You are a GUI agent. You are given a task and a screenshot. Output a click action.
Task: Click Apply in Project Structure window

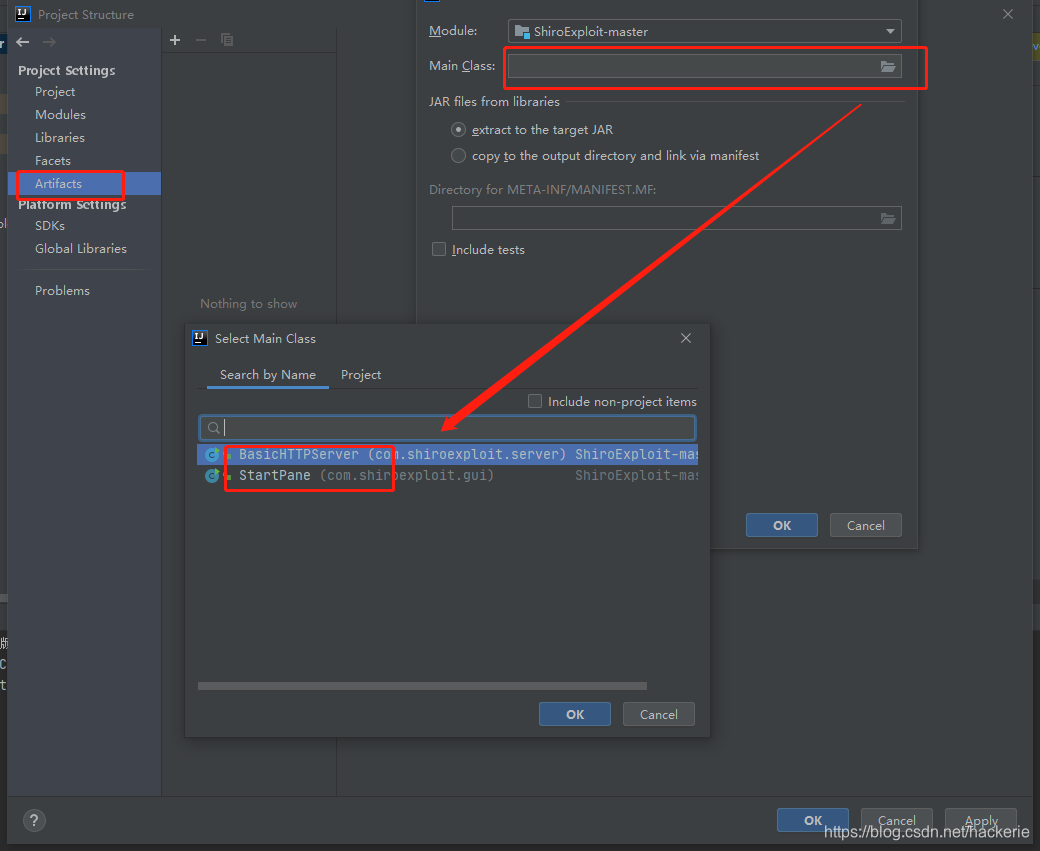981,820
